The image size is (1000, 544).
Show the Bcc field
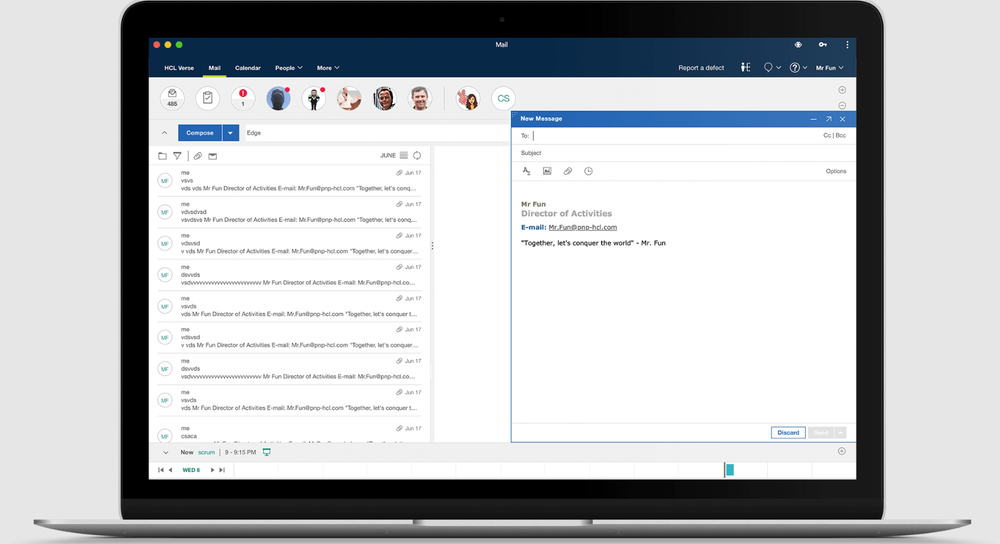pyautogui.click(x=841, y=135)
